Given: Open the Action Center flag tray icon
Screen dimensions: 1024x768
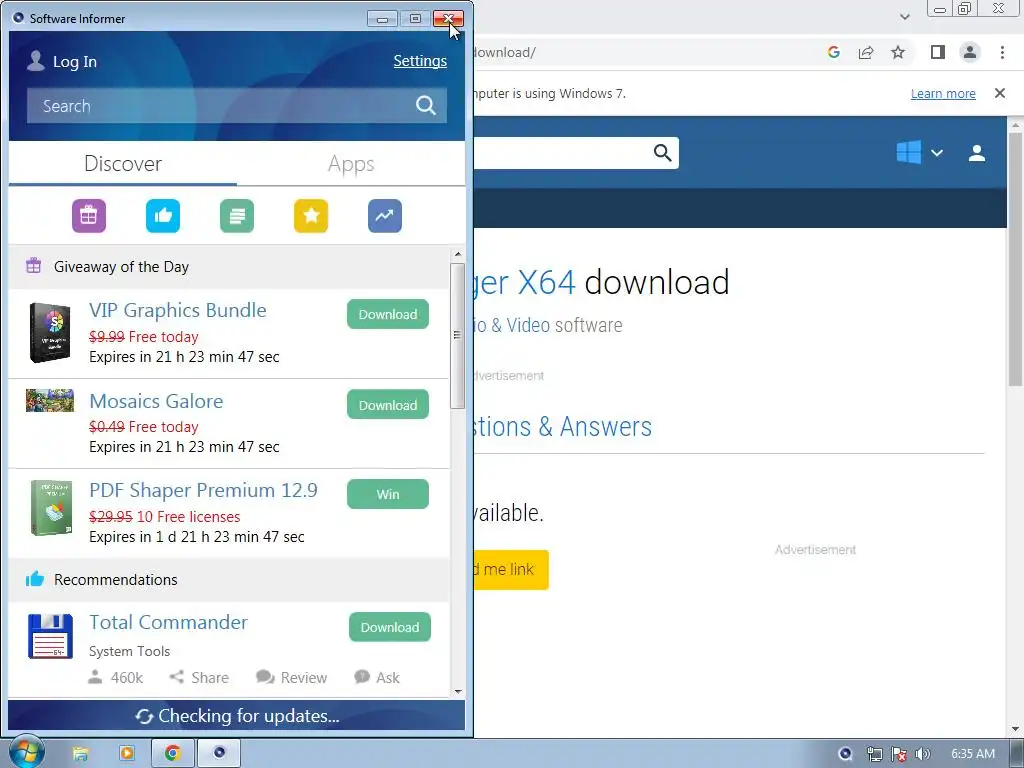Looking at the screenshot, I should 899,754.
